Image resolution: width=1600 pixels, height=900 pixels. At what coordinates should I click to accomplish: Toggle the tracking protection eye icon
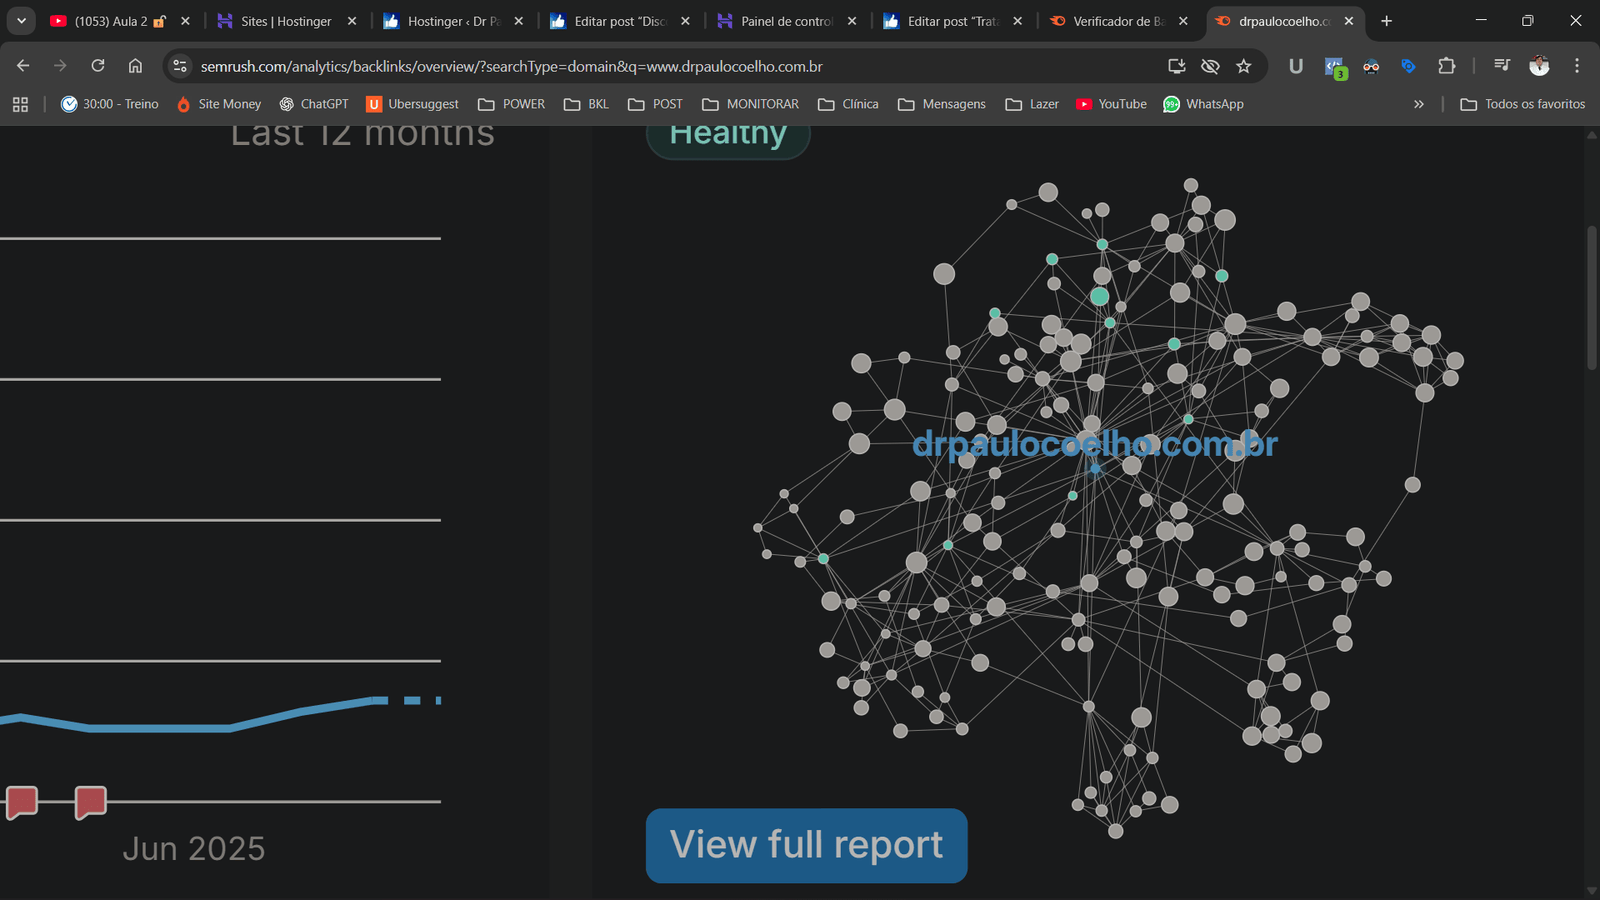click(x=1210, y=66)
